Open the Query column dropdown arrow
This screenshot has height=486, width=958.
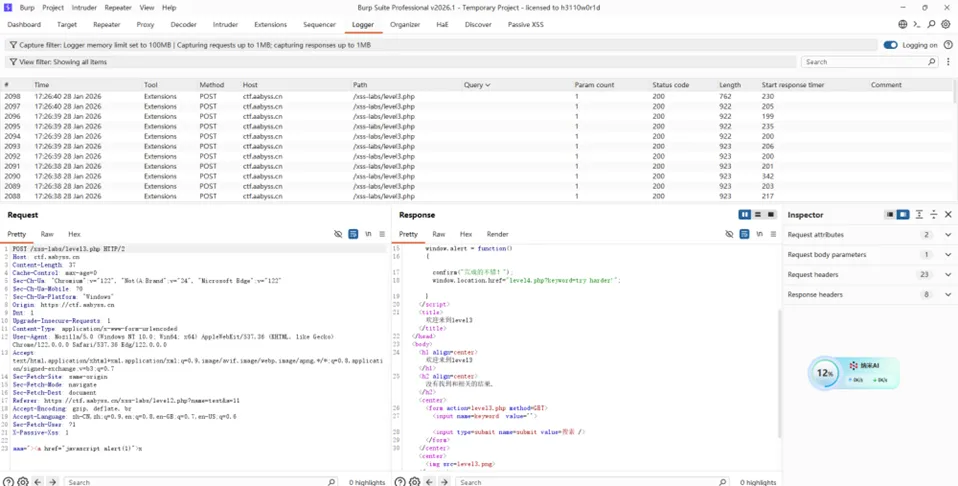(488, 85)
